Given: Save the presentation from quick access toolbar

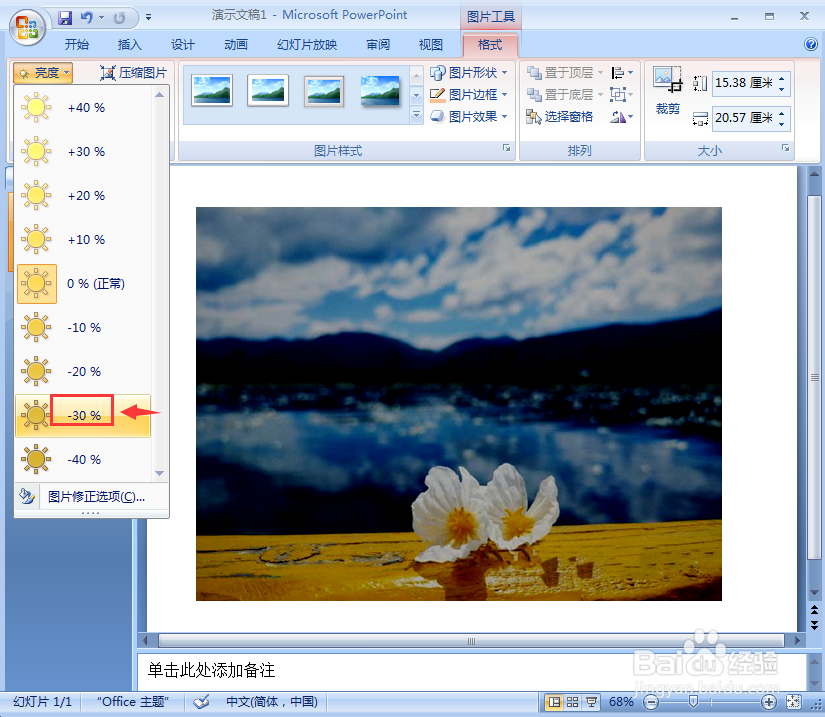Looking at the screenshot, I should [65, 17].
